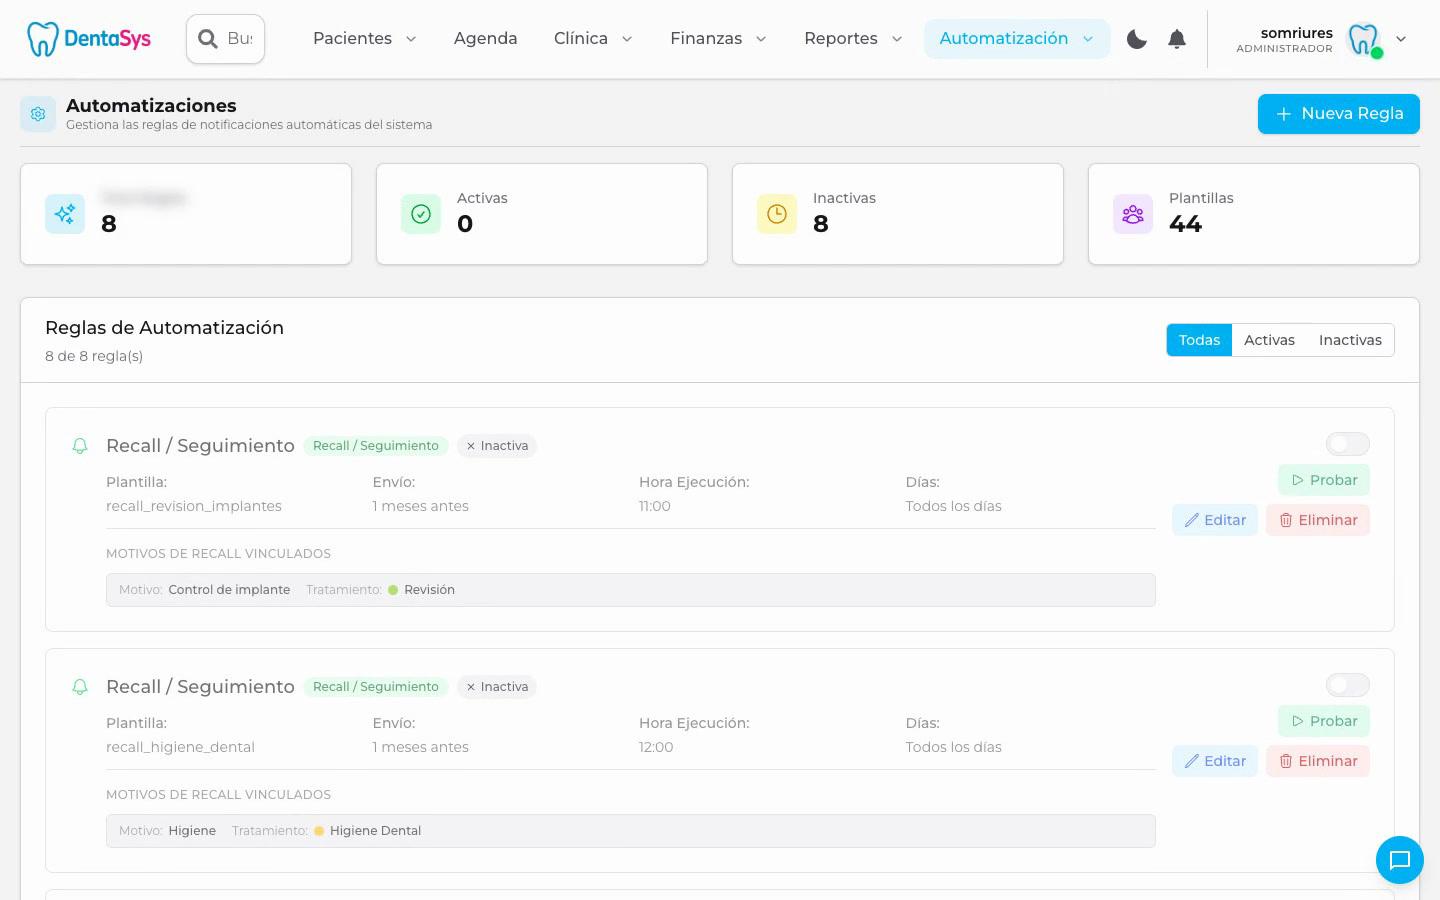Click the Inactivas stat card count
1440x900 pixels.
click(821, 224)
